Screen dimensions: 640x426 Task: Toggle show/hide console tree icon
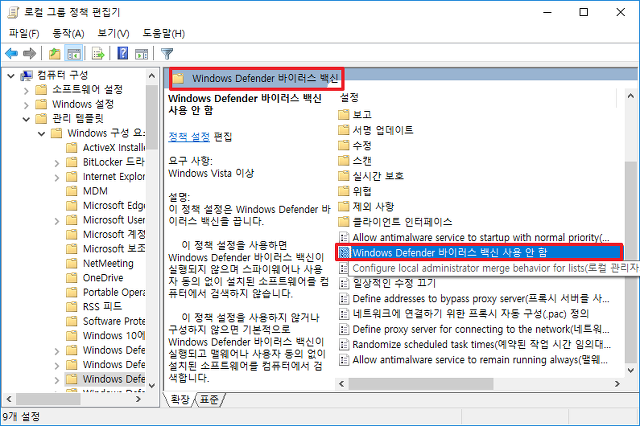pos(74,53)
